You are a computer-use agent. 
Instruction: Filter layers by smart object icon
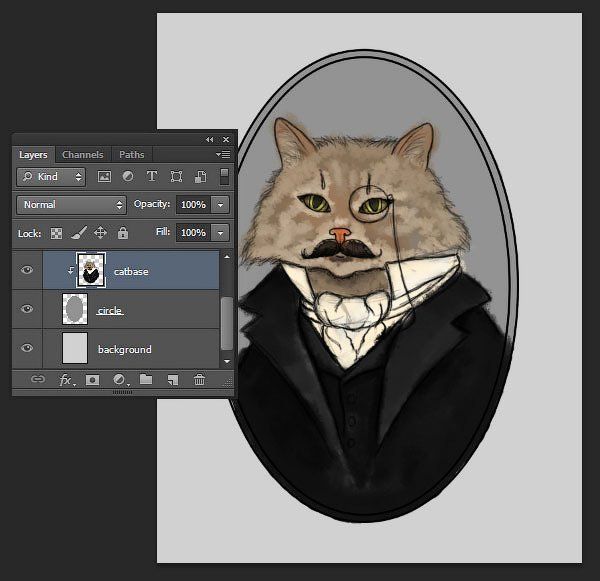(x=200, y=176)
